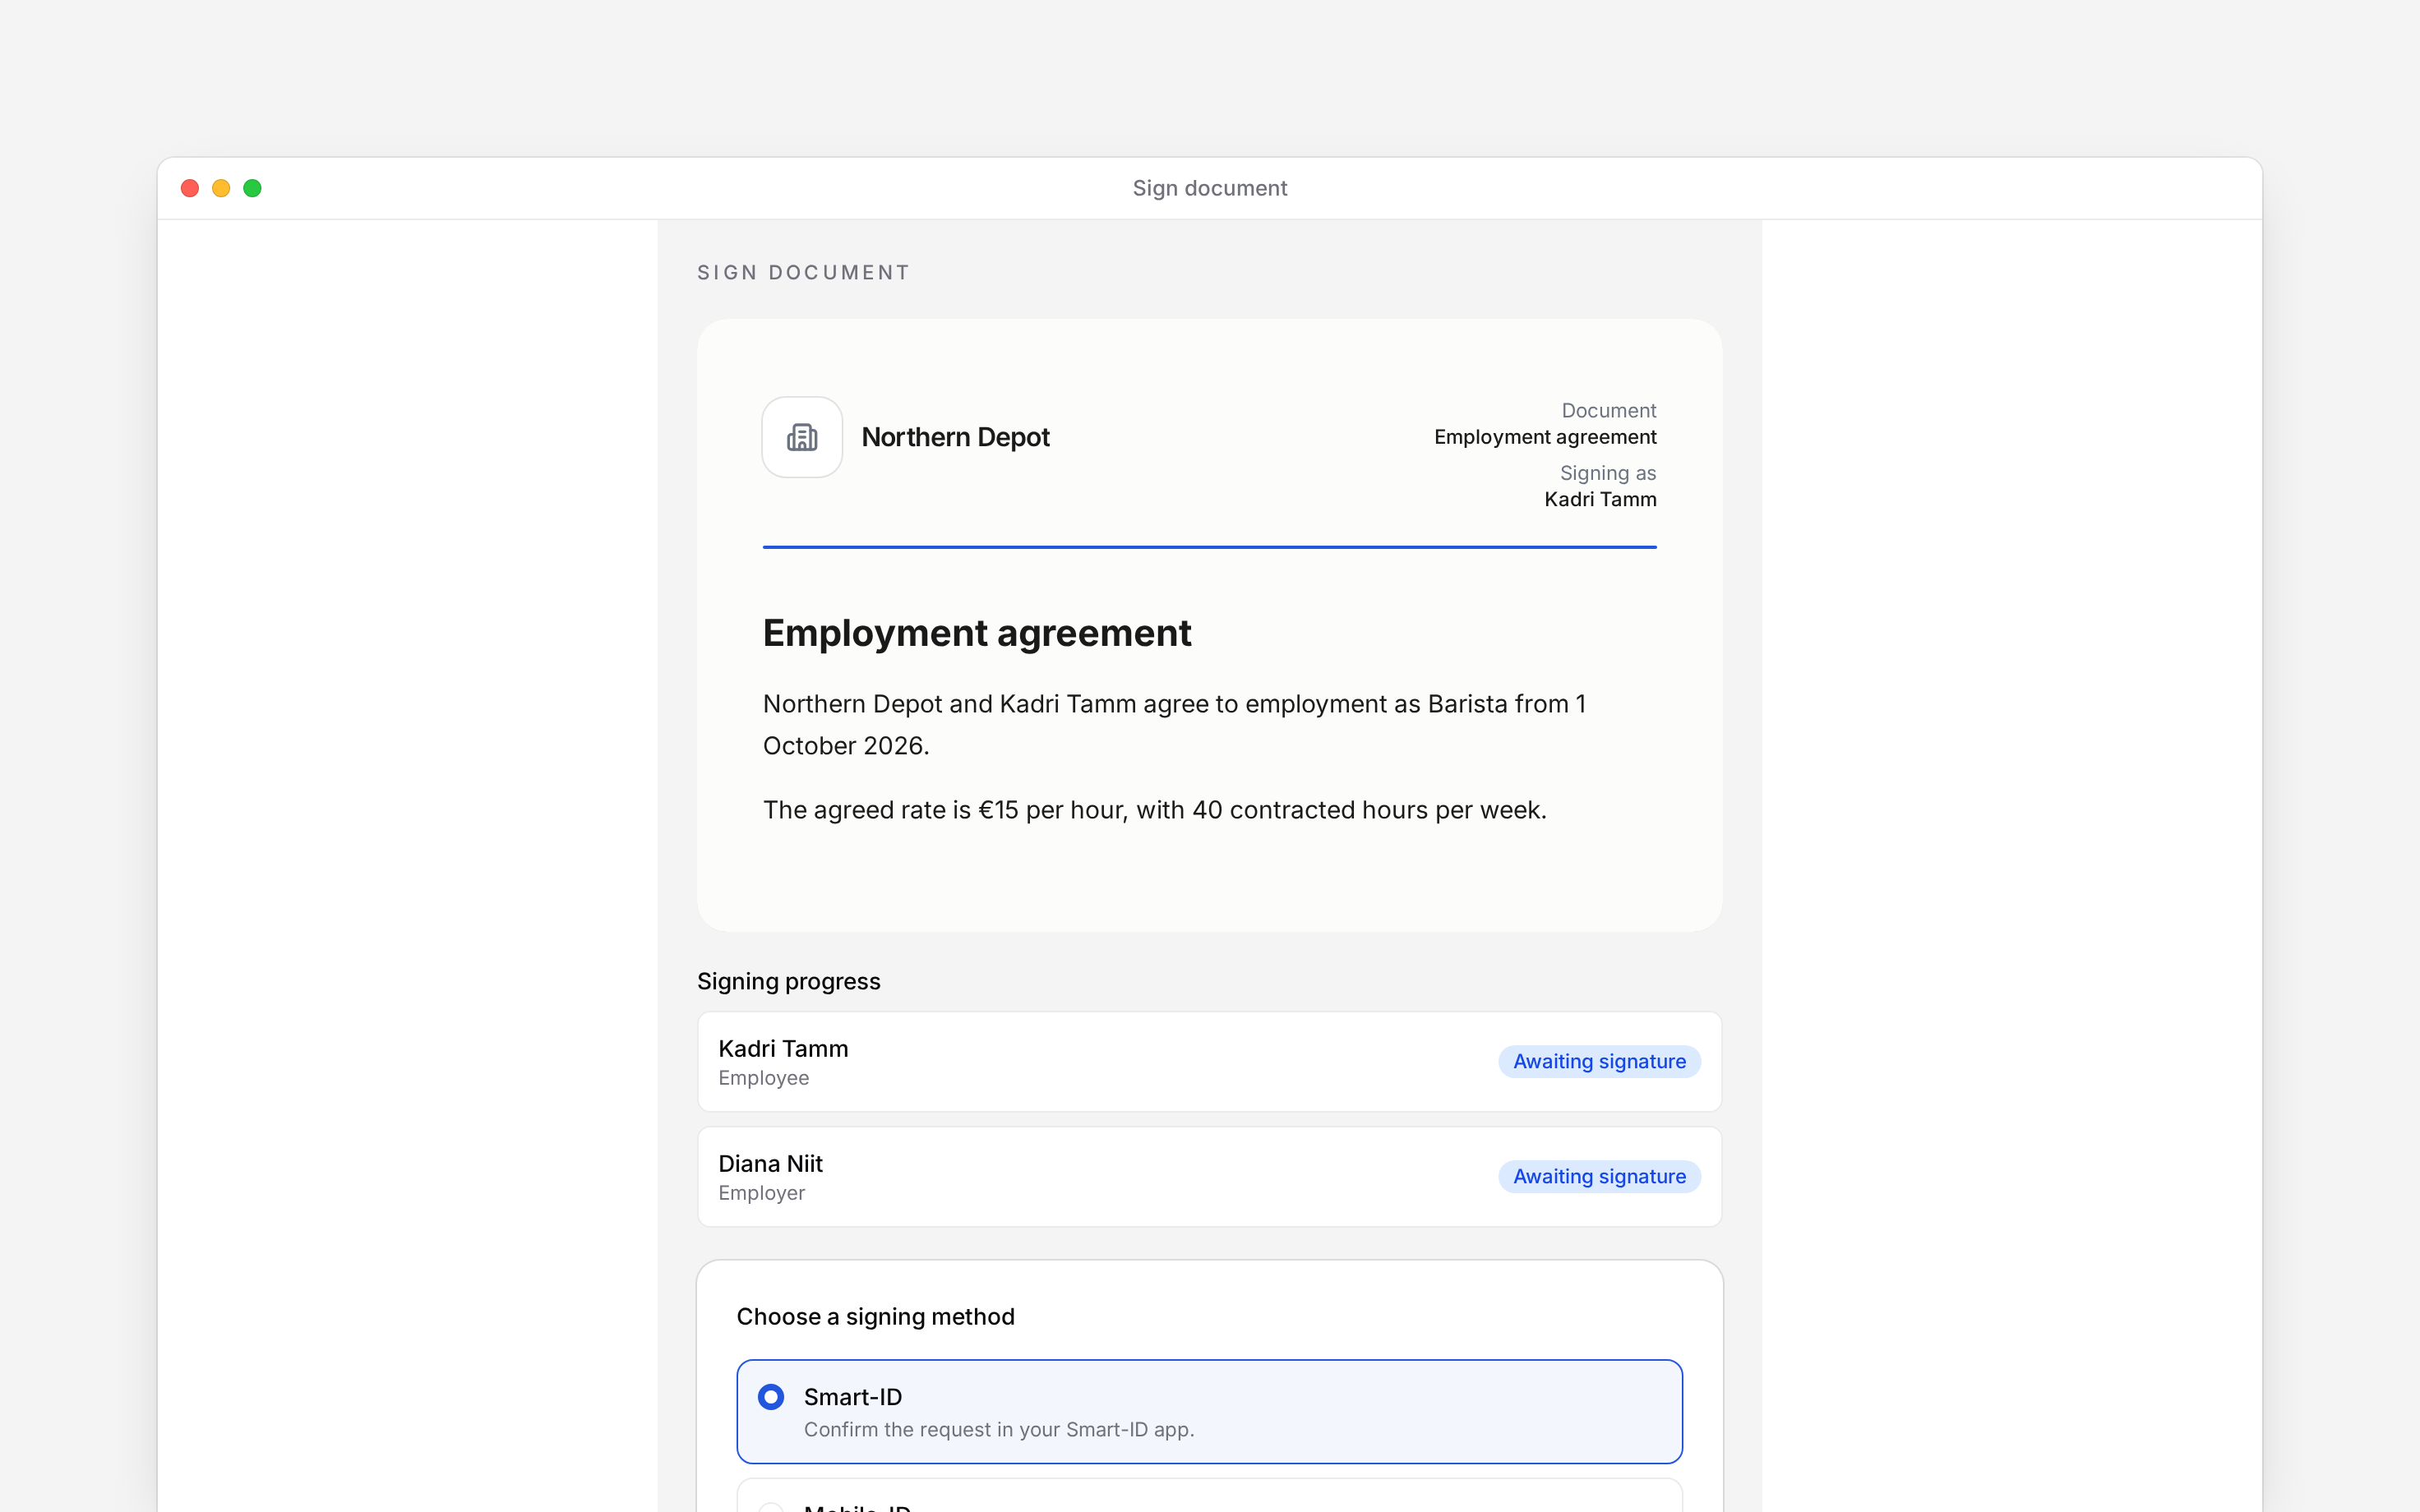
Task: Select the Smart-ID radio button
Action: [770, 1396]
